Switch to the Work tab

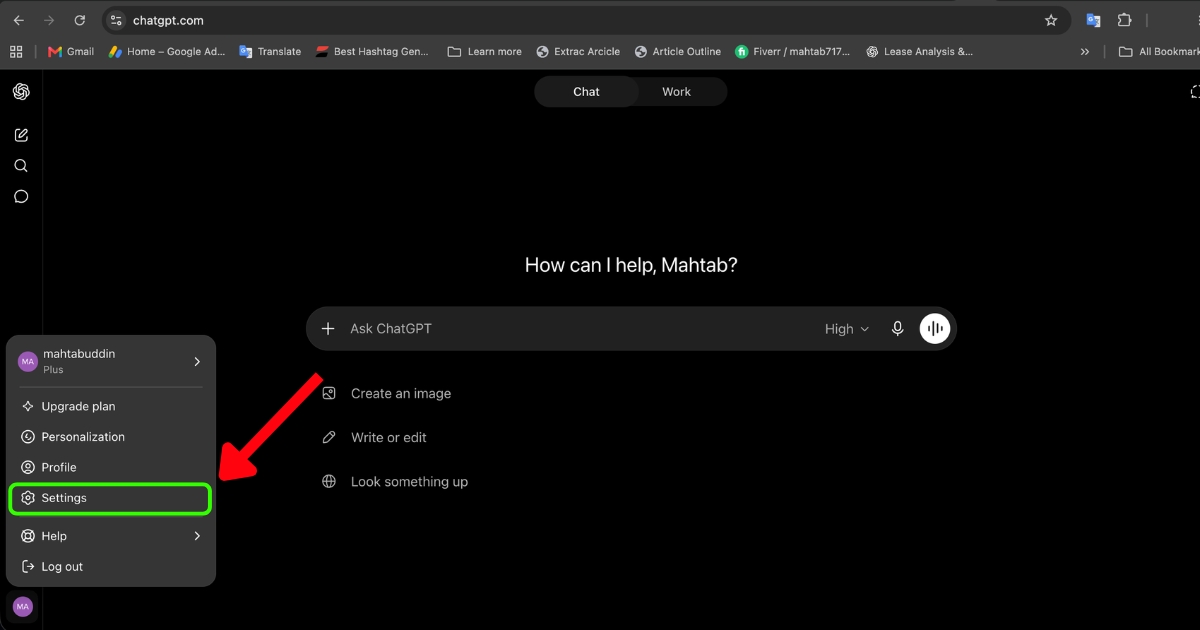676,92
